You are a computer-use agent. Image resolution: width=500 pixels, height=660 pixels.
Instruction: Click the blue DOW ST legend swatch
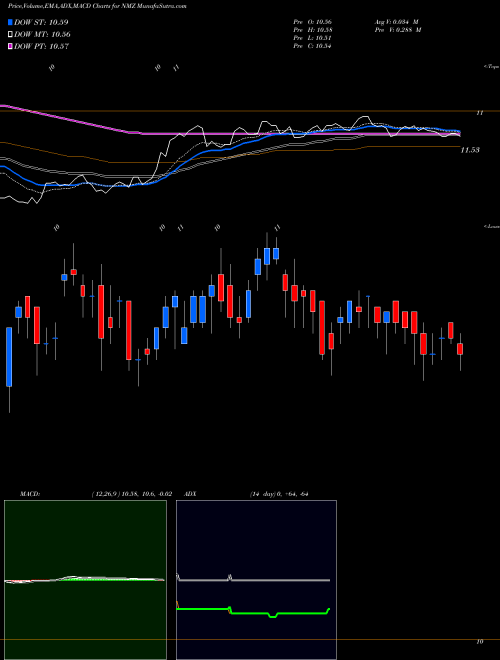point(11,22)
